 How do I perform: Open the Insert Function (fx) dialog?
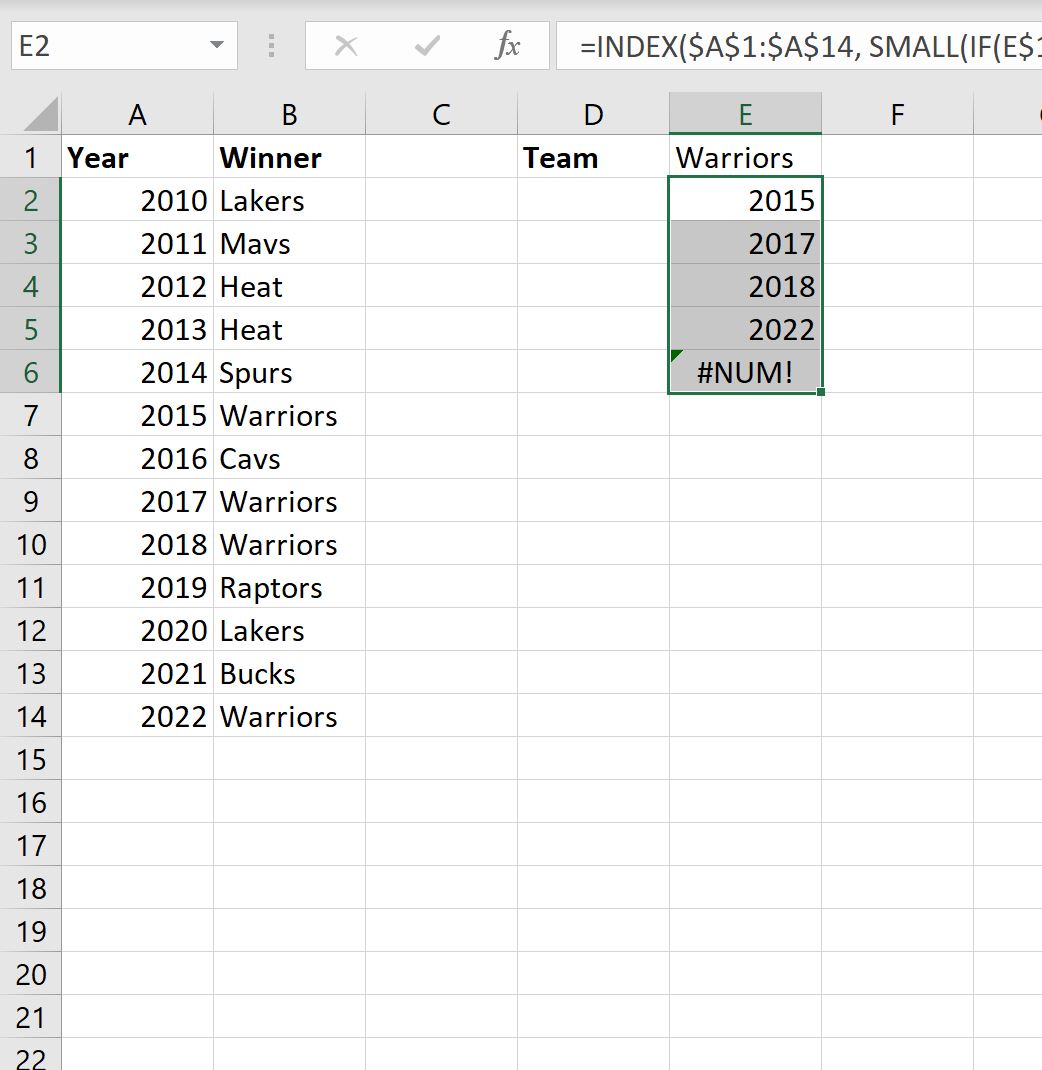click(x=508, y=45)
